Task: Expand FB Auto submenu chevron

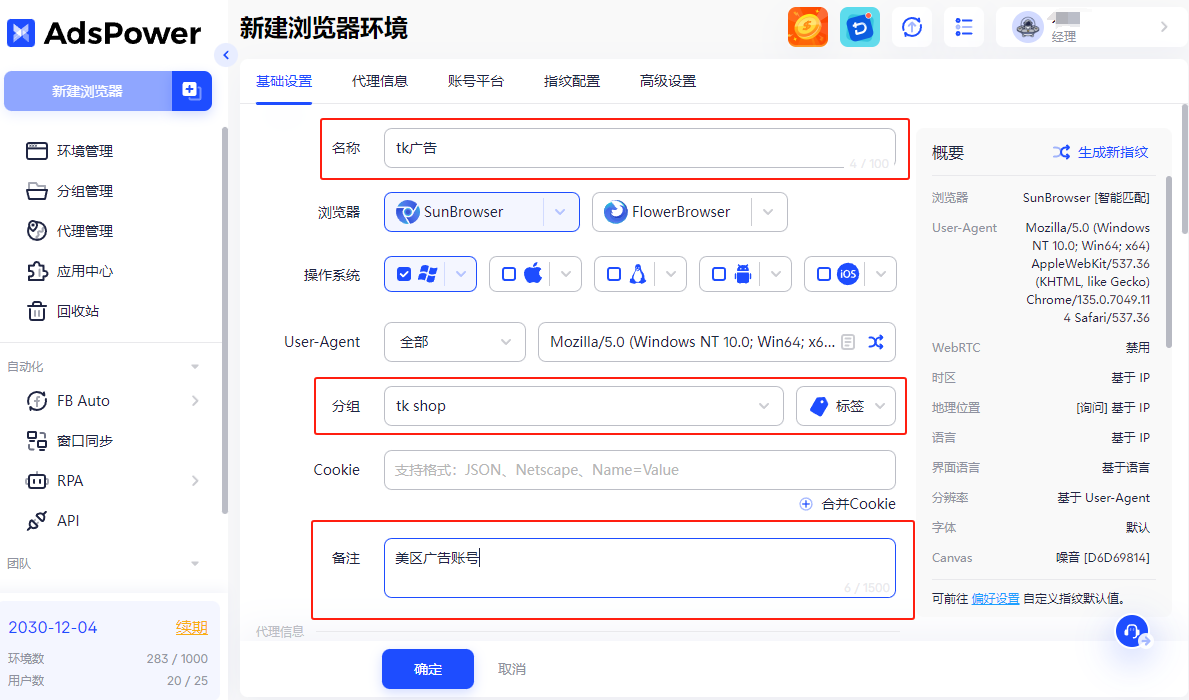Action: pos(195,400)
